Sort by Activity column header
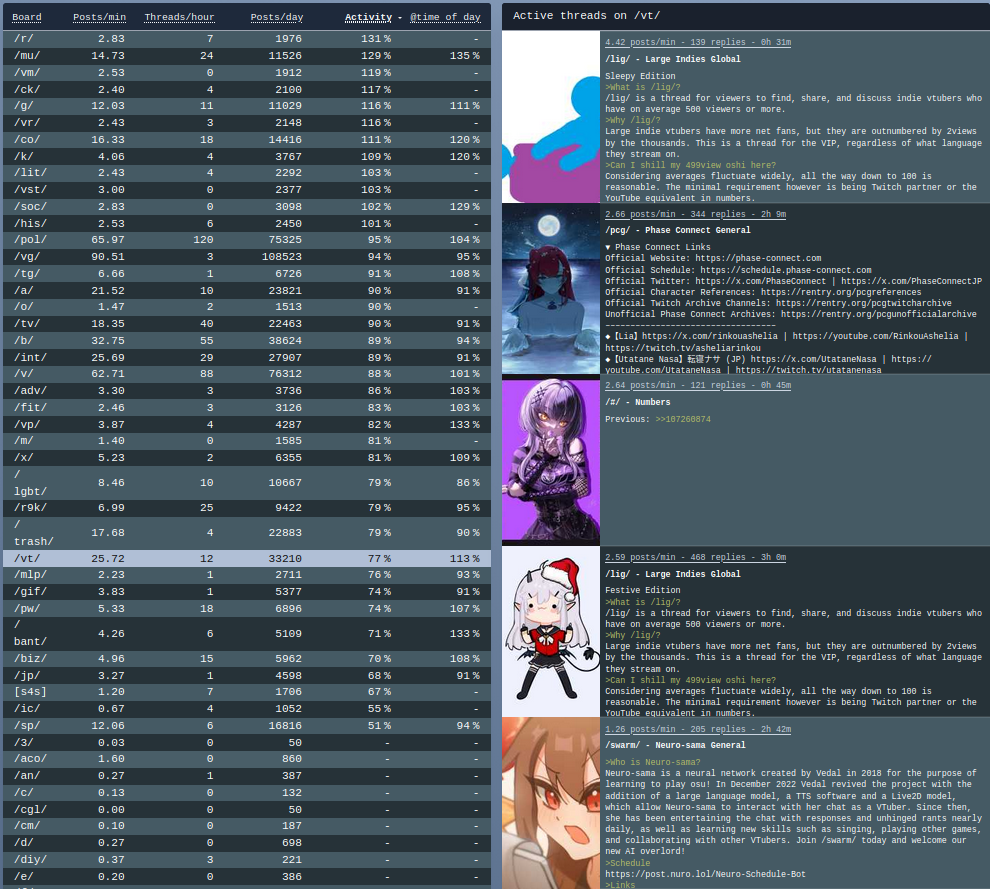The height and width of the screenshot is (889, 990). [368, 17]
